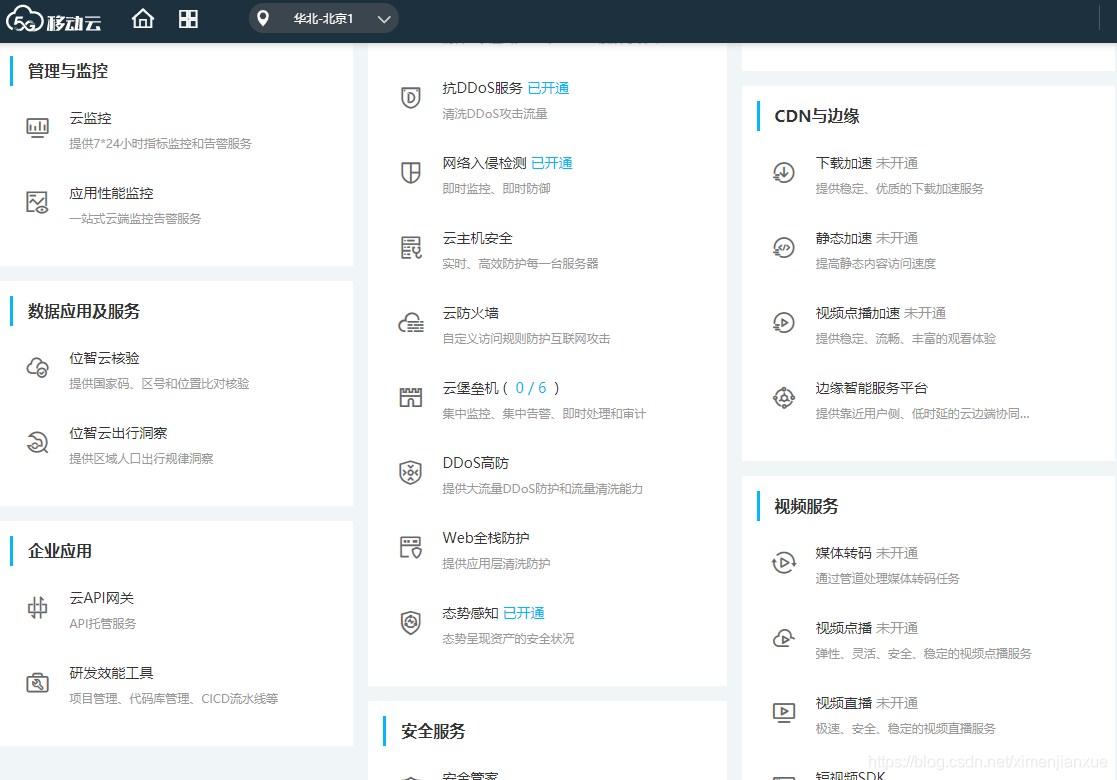Open 态势感知 link
This screenshot has height=780, width=1117.
click(470, 613)
